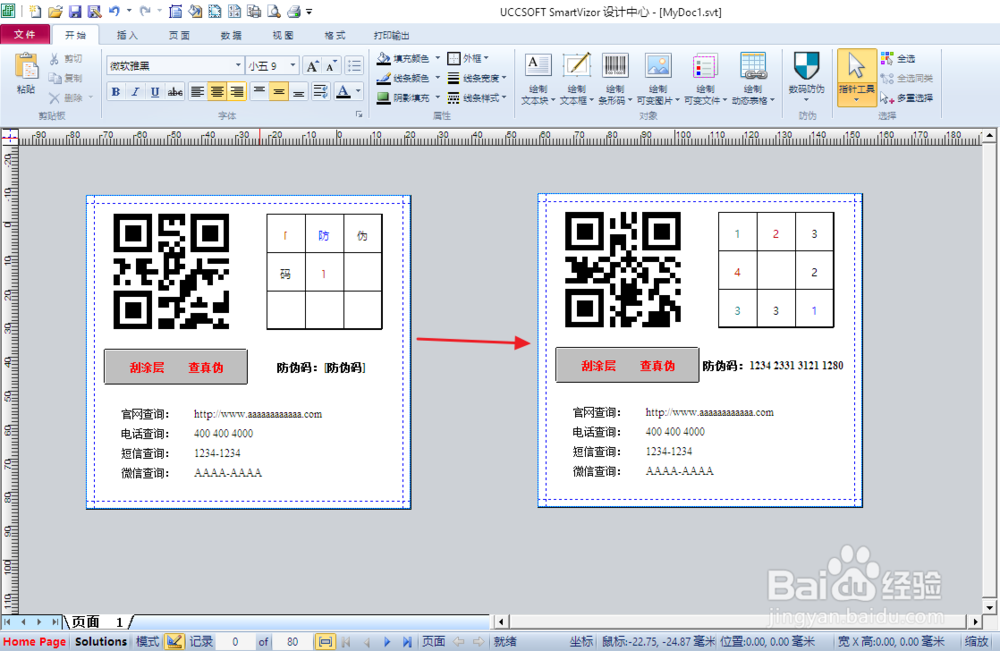Click the bullet list icon

(x=355, y=66)
